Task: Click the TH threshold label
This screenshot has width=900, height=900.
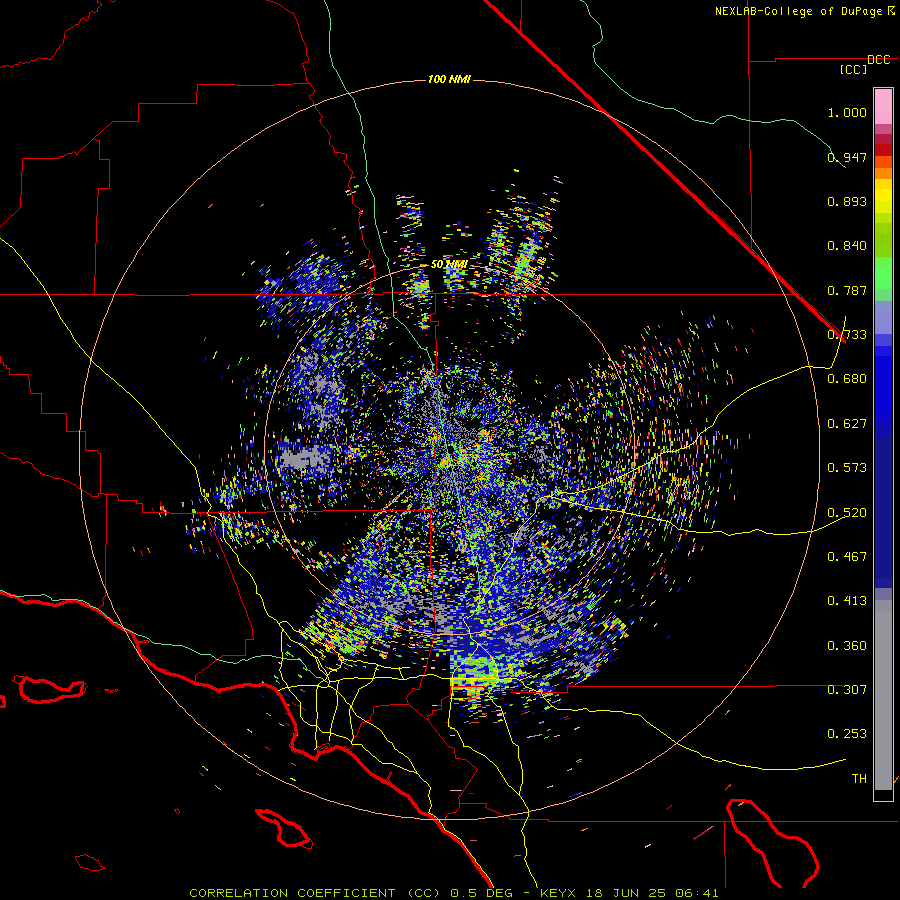Action: (859, 779)
